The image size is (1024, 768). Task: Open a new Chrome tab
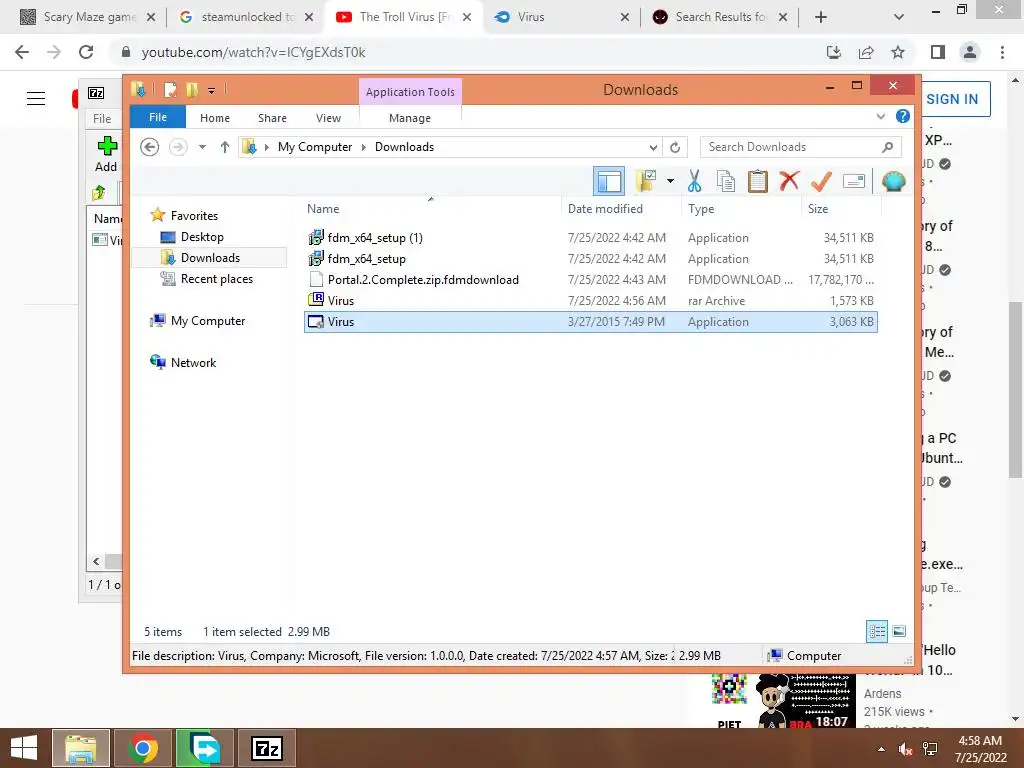(x=821, y=17)
